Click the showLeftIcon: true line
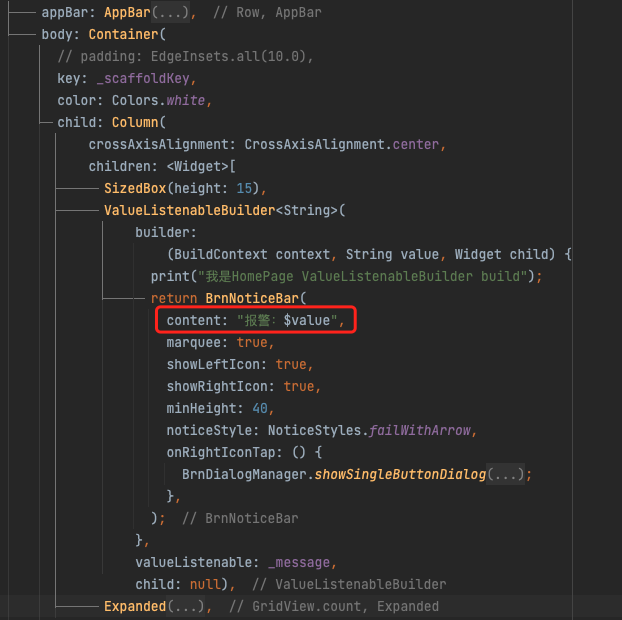The width and height of the screenshot is (622, 620). 240,364
